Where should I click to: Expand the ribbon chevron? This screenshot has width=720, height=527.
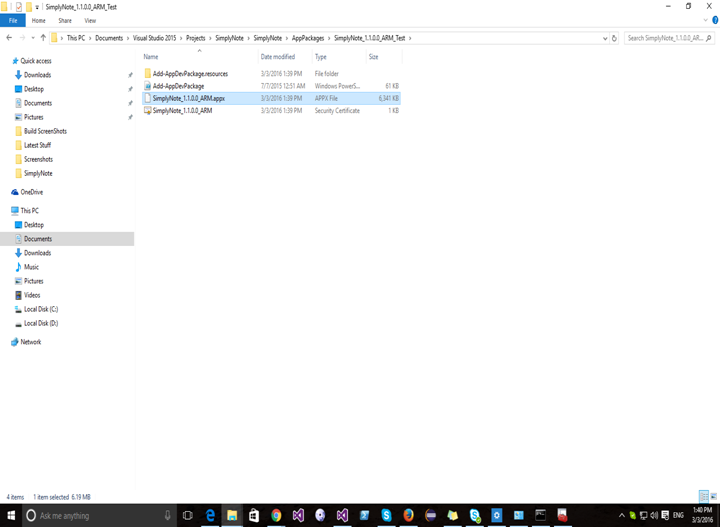(705, 20)
